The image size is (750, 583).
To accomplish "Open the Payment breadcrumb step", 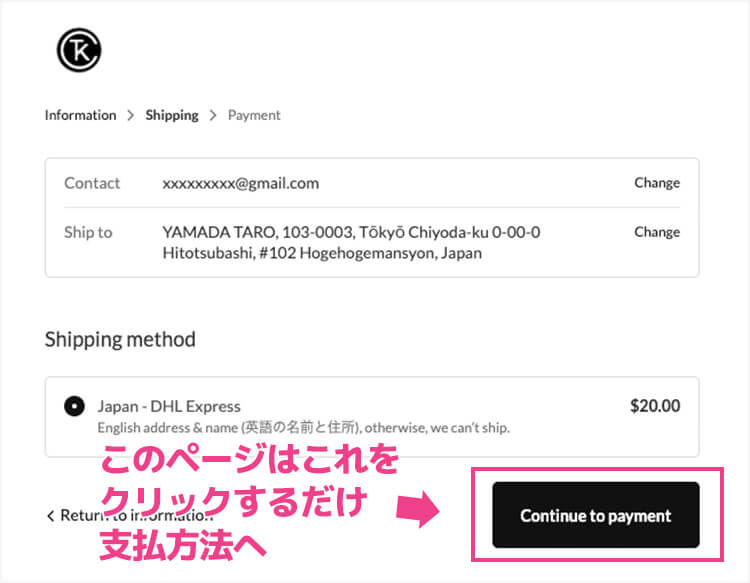I will point(254,115).
